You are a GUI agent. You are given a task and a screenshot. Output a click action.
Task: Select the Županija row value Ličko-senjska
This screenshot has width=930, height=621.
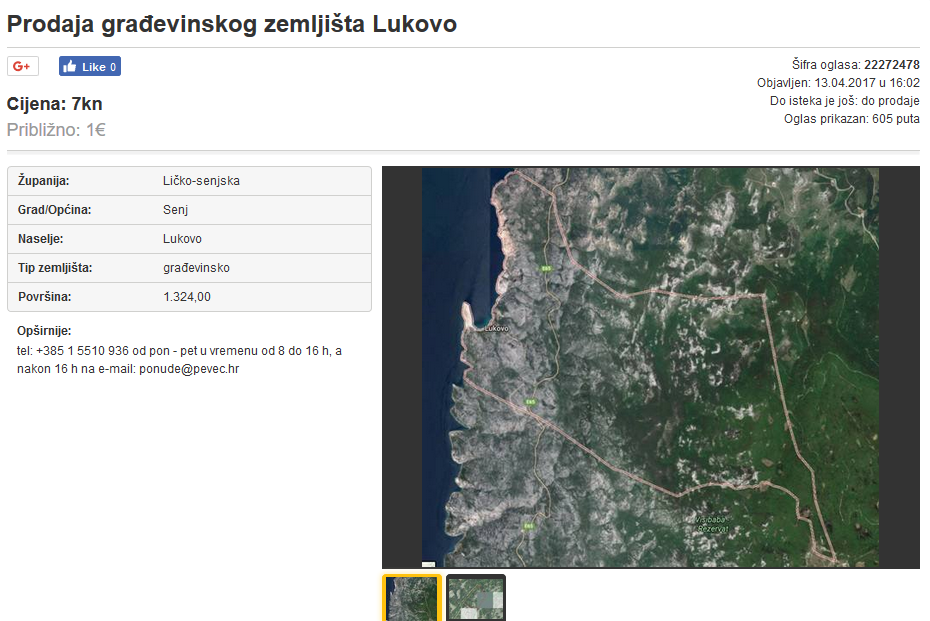click(x=201, y=181)
